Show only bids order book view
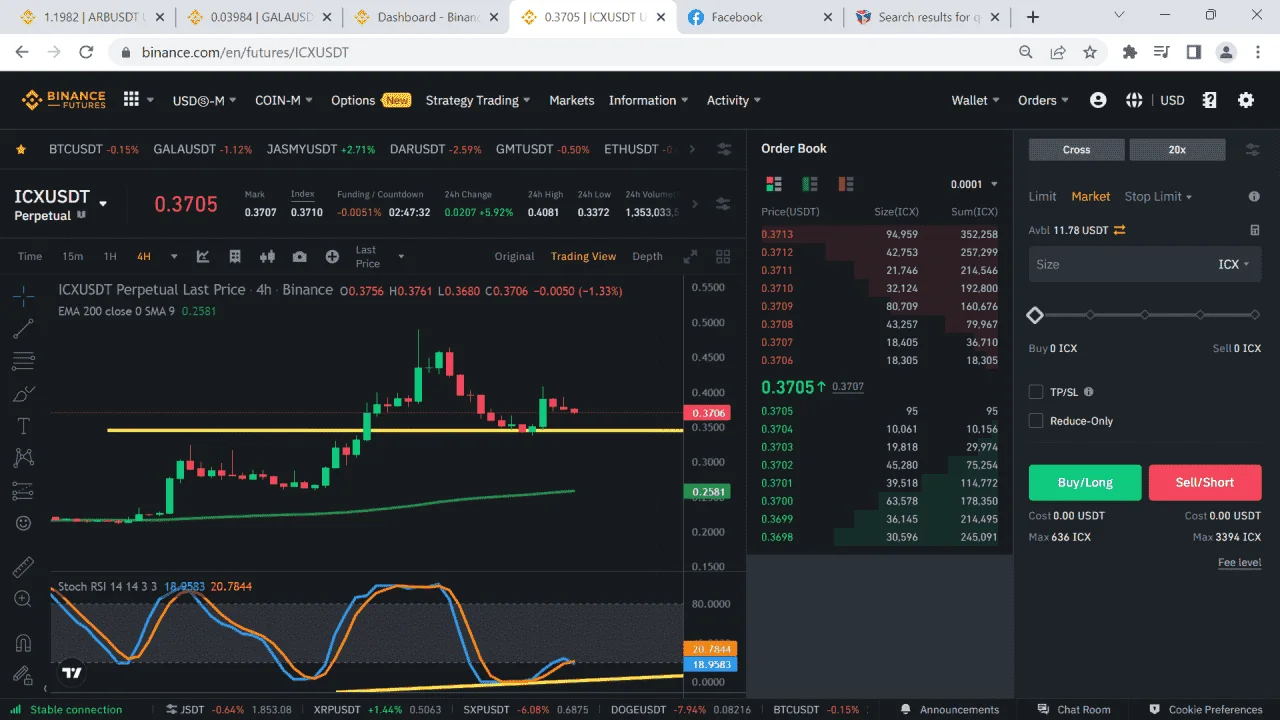1280x720 pixels. tap(809, 184)
